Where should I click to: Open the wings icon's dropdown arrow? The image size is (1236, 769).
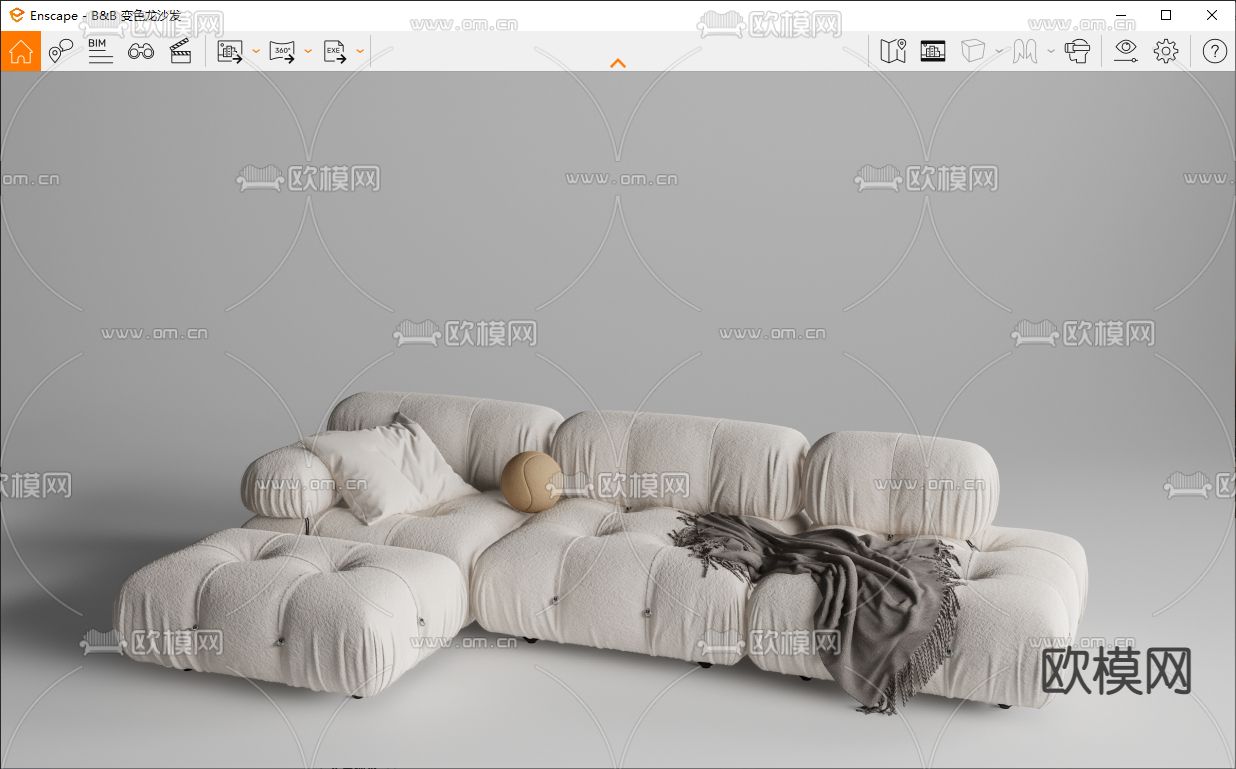pos(1051,51)
